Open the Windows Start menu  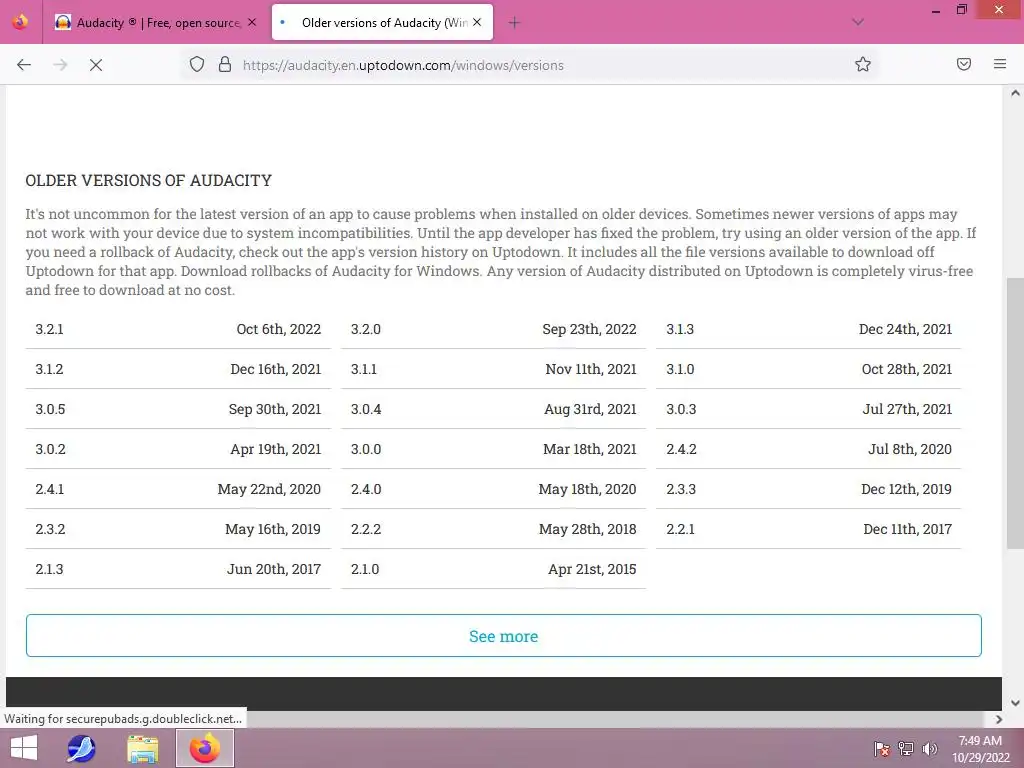pyautogui.click(x=24, y=748)
